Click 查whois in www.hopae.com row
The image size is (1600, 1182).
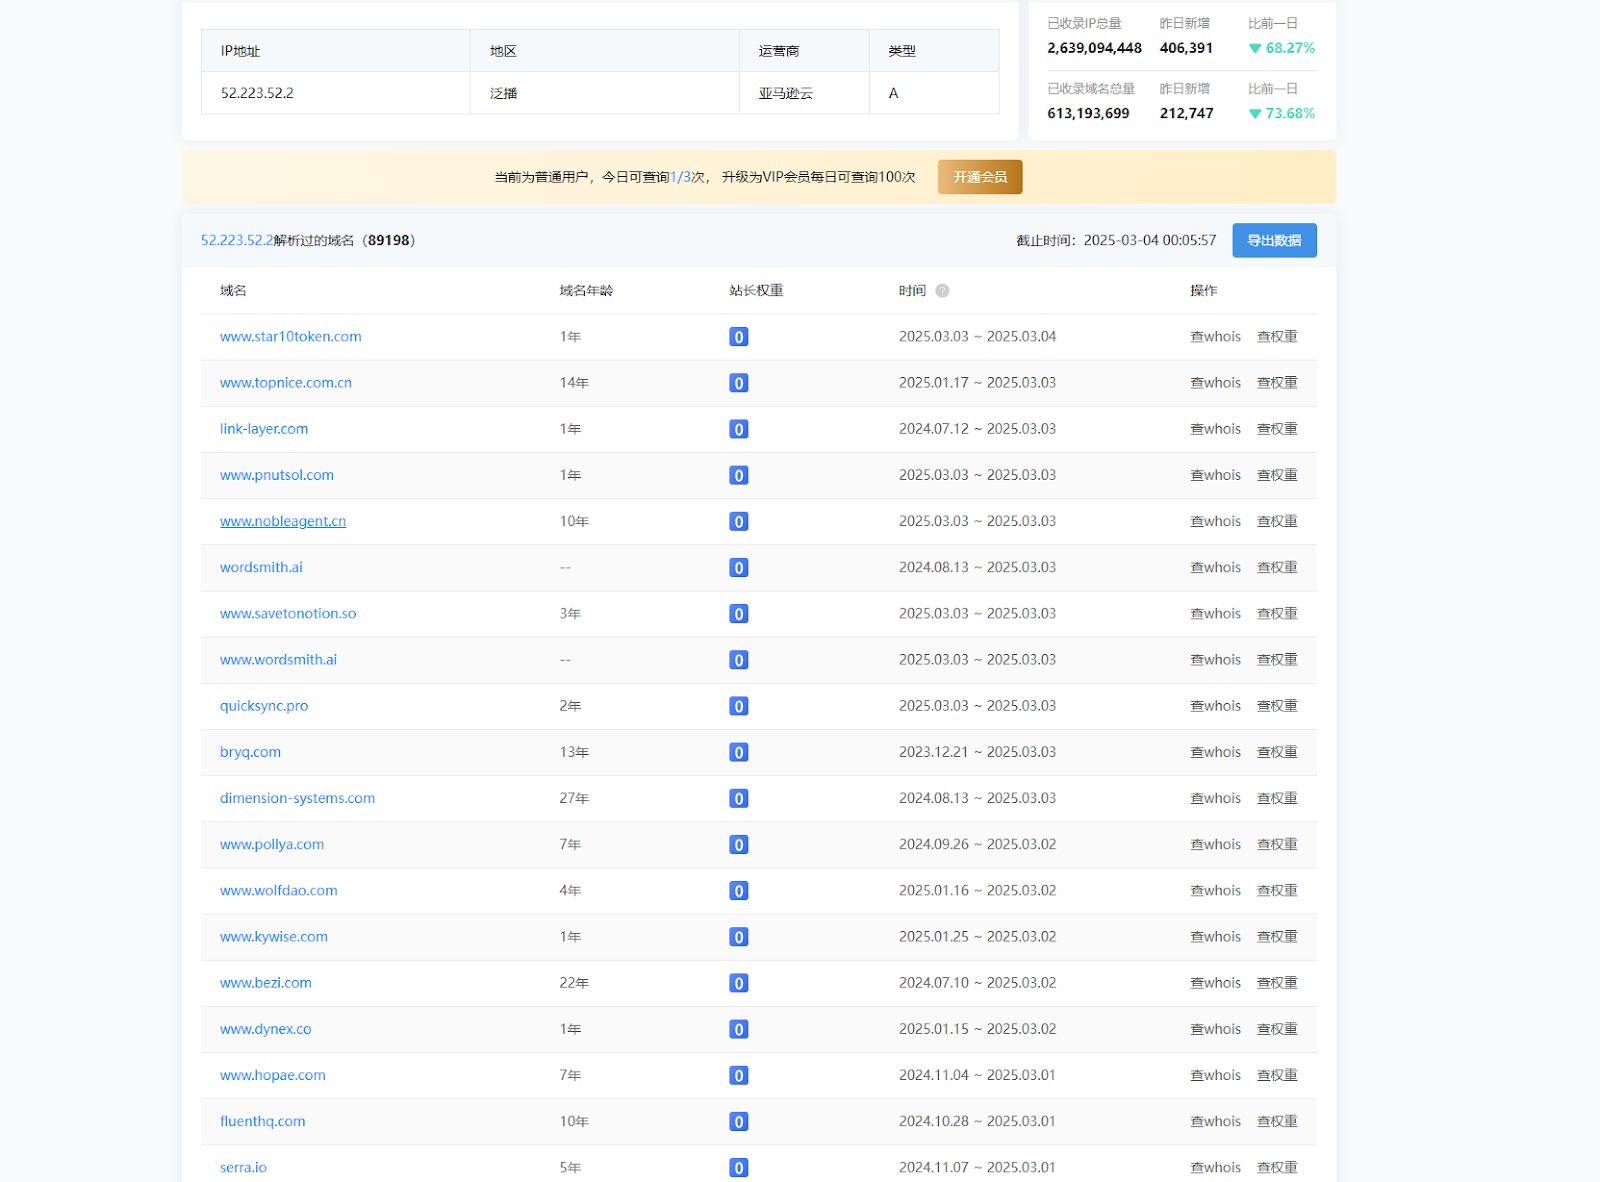(1215, 1076)
